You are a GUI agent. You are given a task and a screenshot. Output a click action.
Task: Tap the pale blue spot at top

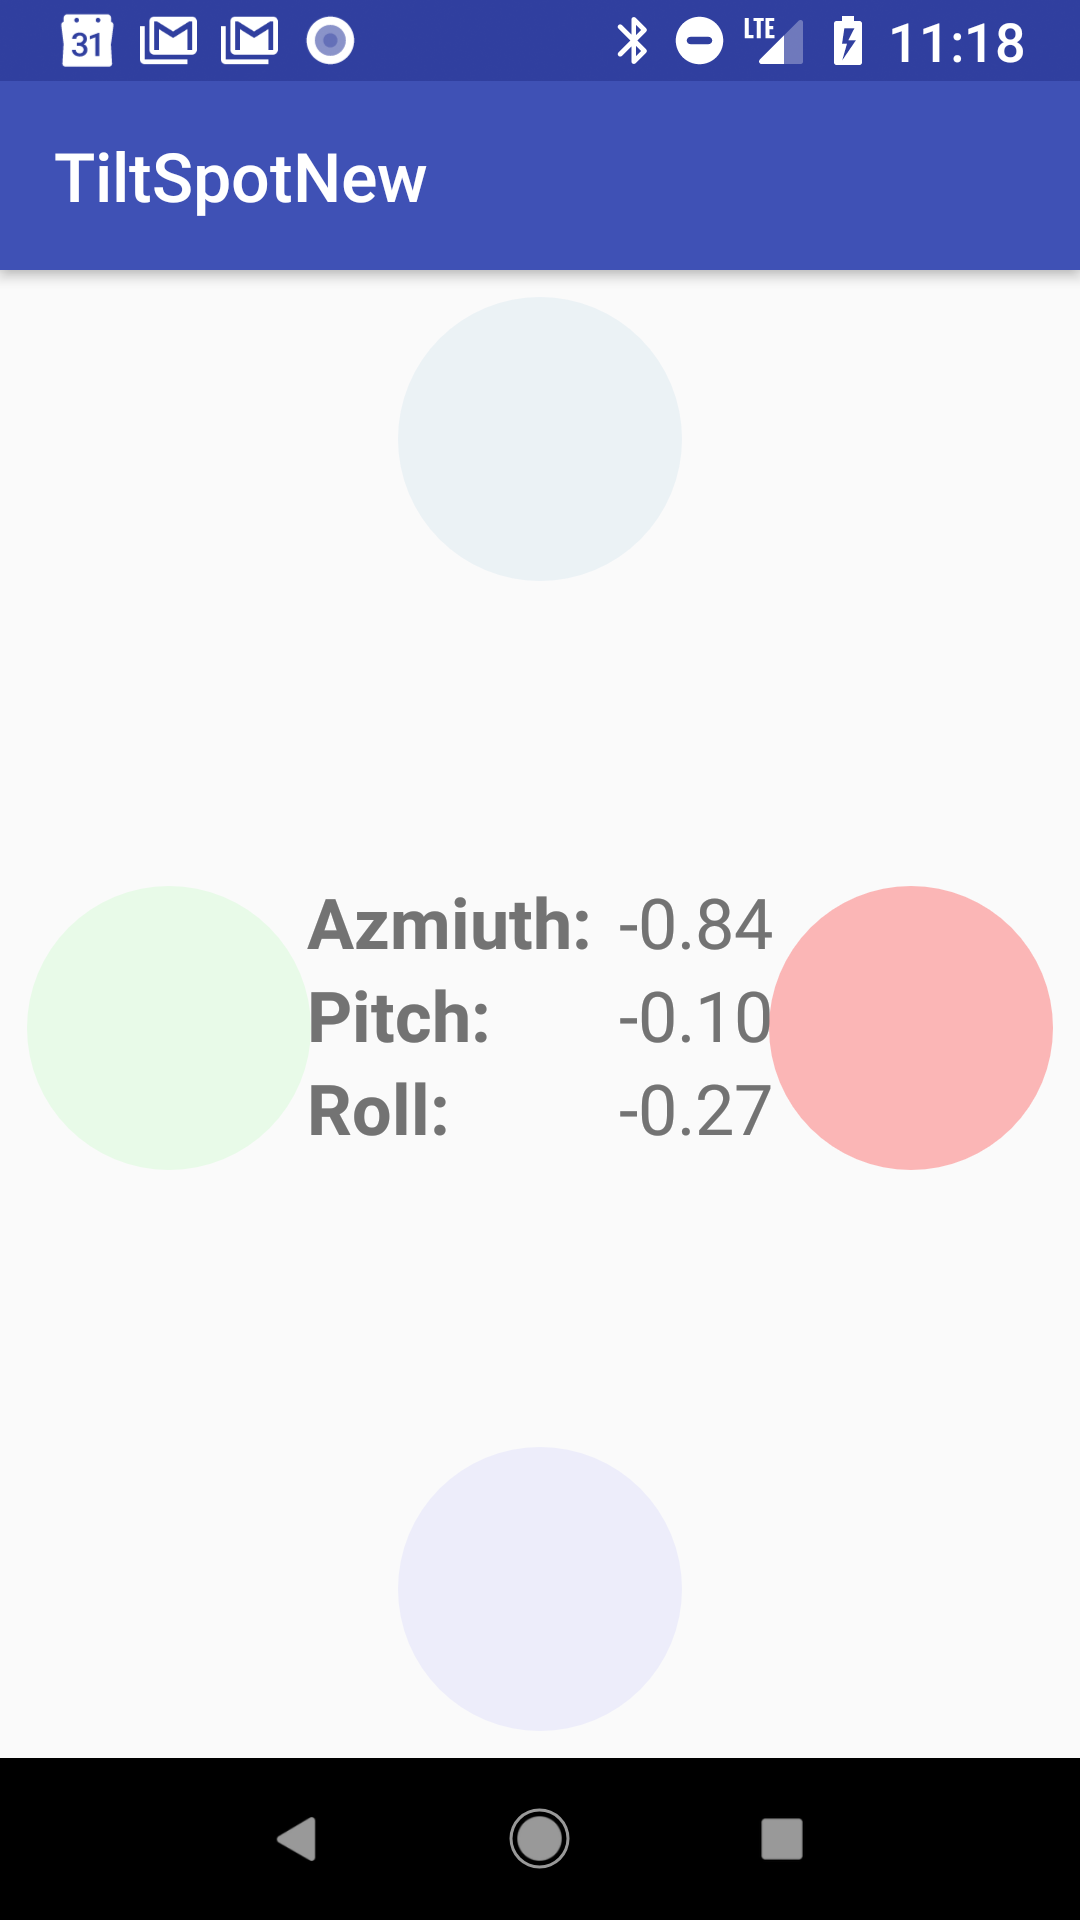click(540, 438)
